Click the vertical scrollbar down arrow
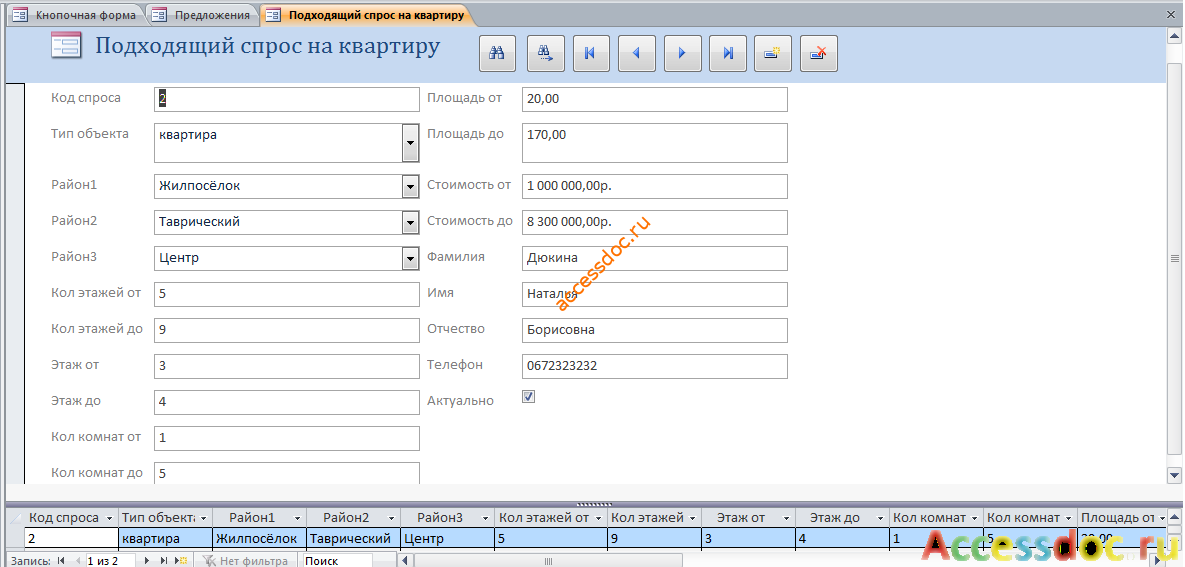1185x567 pixels. point(1174,475)
